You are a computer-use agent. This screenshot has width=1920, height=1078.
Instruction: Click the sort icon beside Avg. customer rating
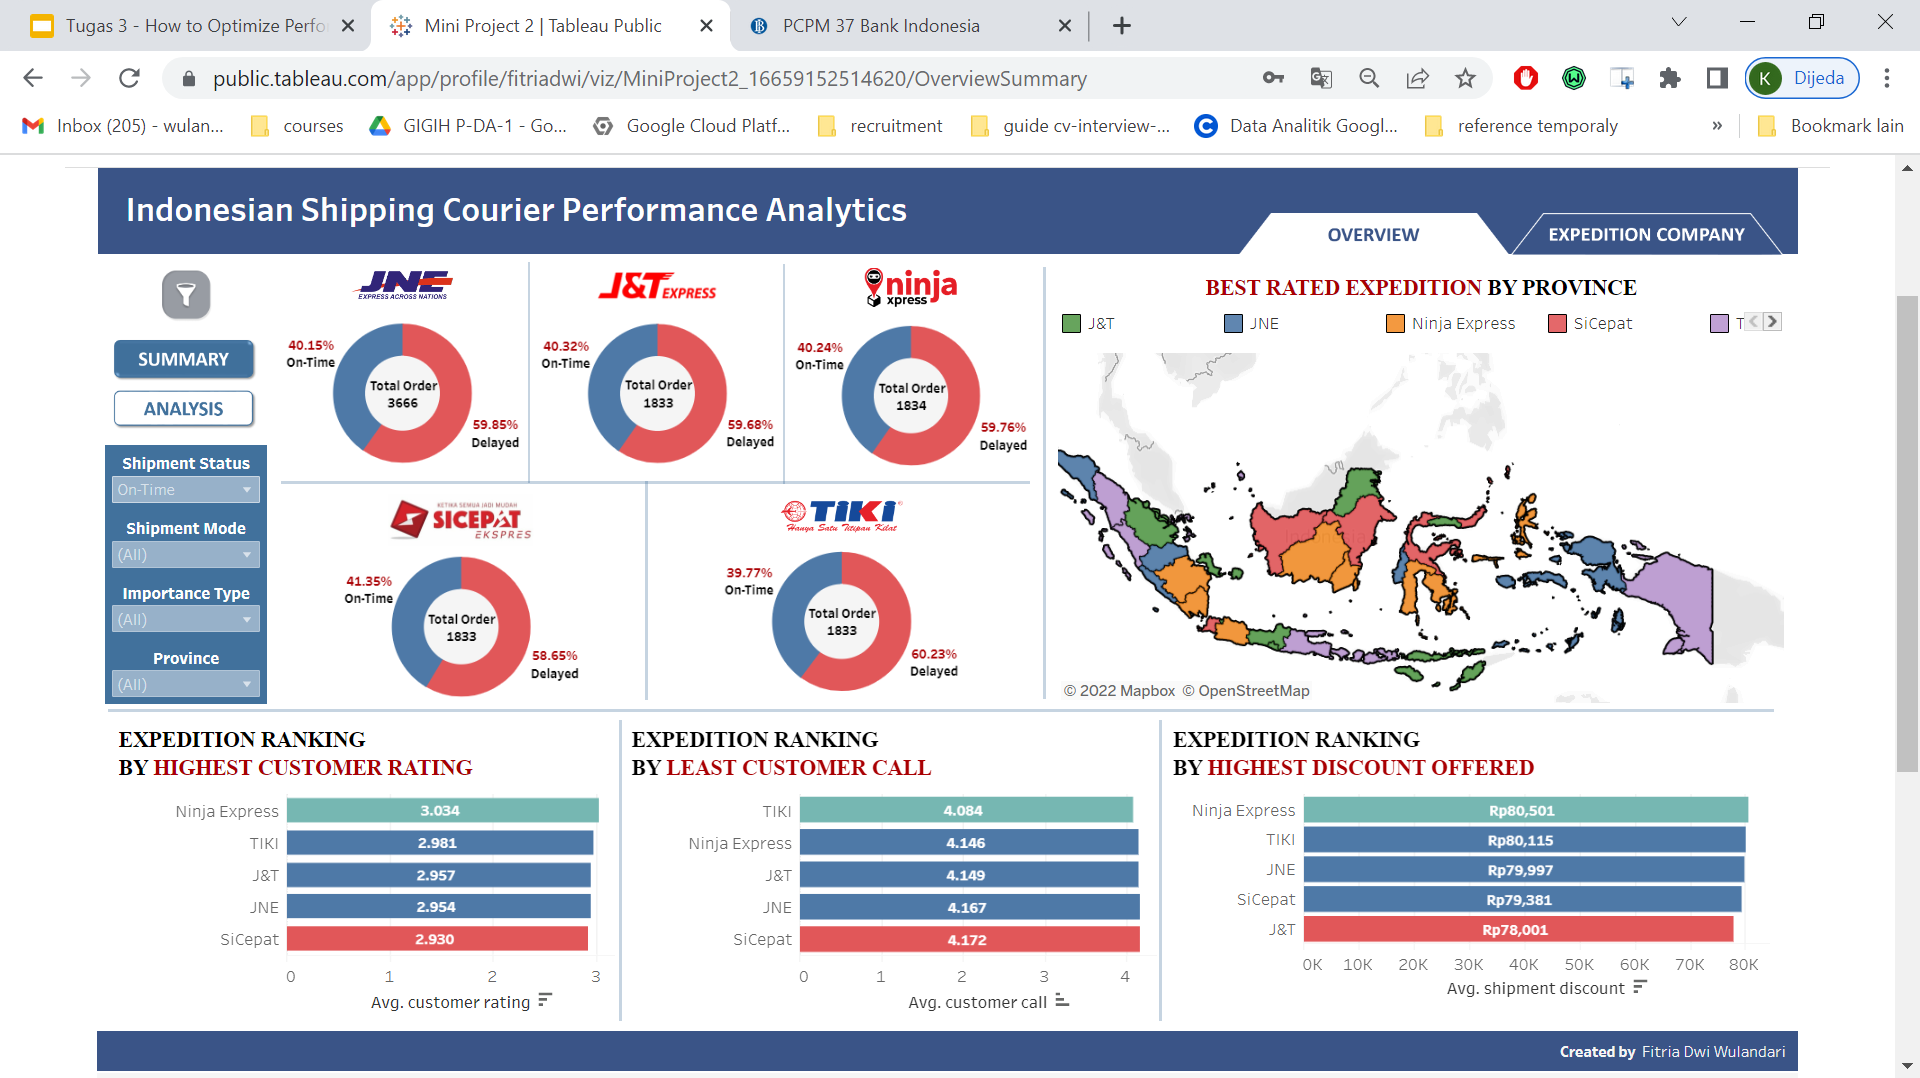point(545,1001)
